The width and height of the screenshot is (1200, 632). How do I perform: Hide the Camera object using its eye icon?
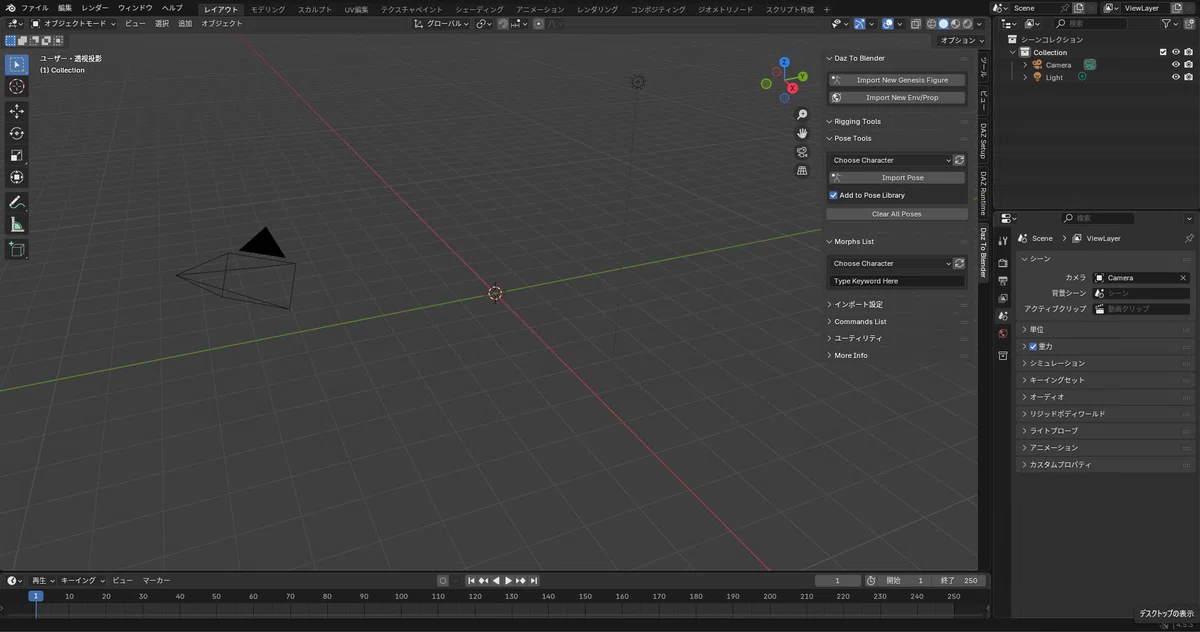pos(1176,65)
